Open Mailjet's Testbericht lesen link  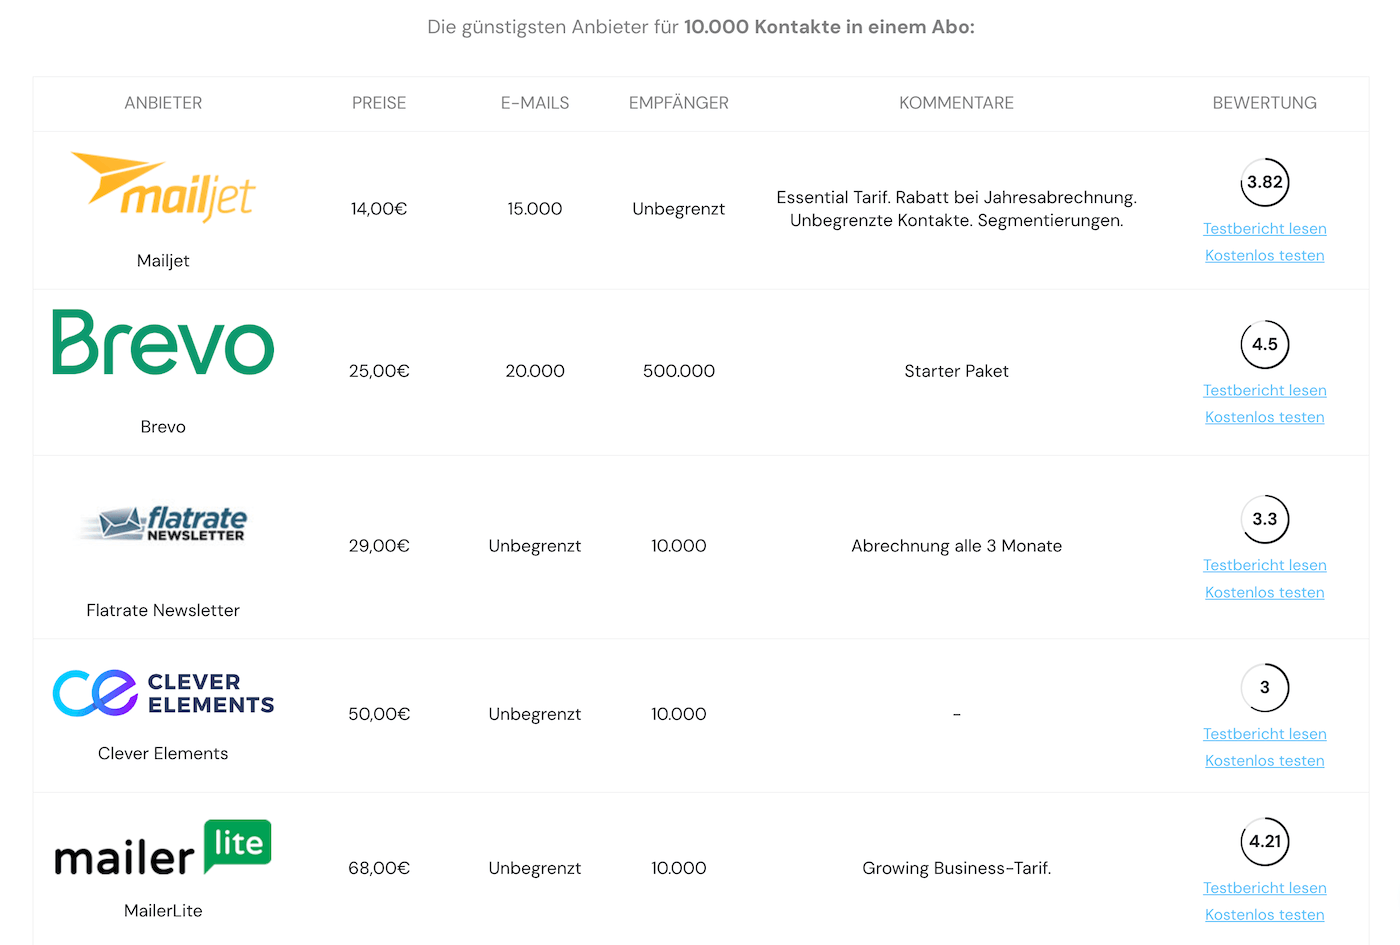click(1265, 229)
